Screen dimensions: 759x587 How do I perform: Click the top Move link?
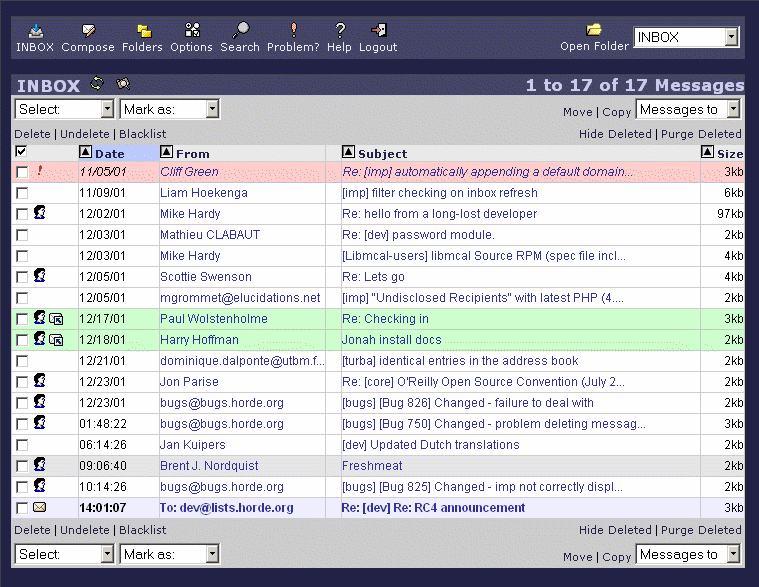click(578, 112)
